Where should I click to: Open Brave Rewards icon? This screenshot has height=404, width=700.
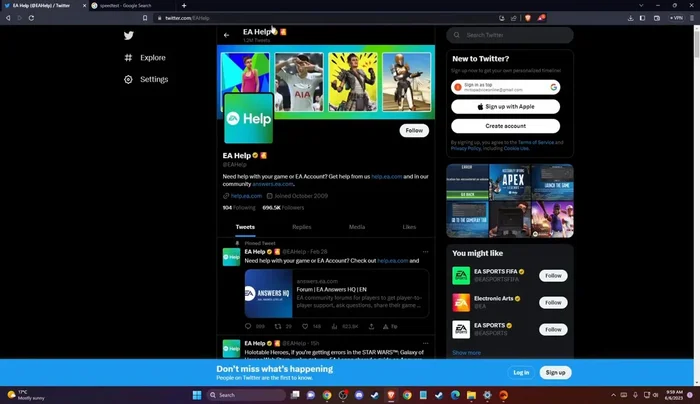pyautogui.click(x=541, y=18)
